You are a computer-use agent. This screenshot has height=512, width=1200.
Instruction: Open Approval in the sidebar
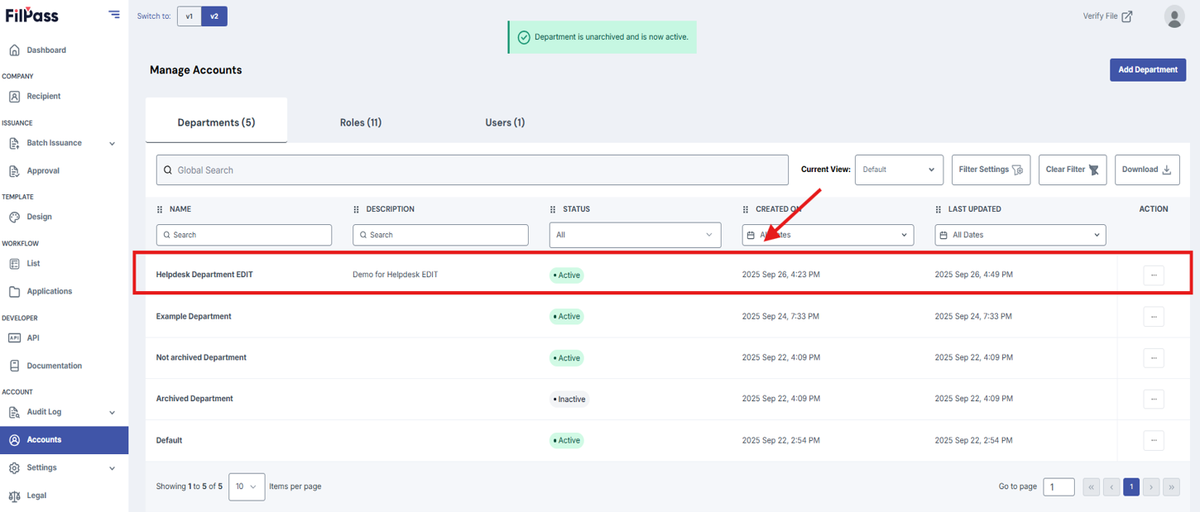click(43, 171)
